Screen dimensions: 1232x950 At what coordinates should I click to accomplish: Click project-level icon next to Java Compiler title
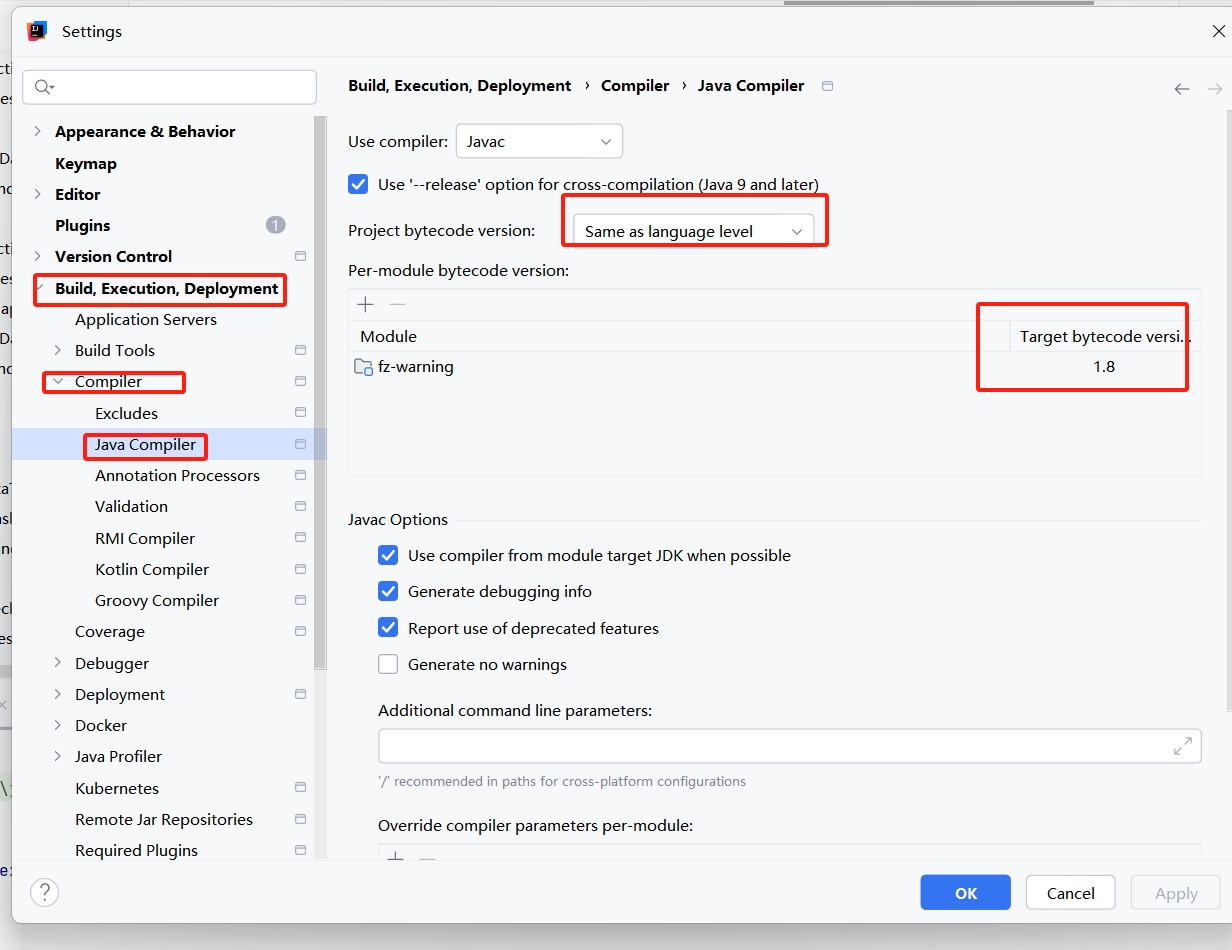pyautogui.click(x=827, y=86)
